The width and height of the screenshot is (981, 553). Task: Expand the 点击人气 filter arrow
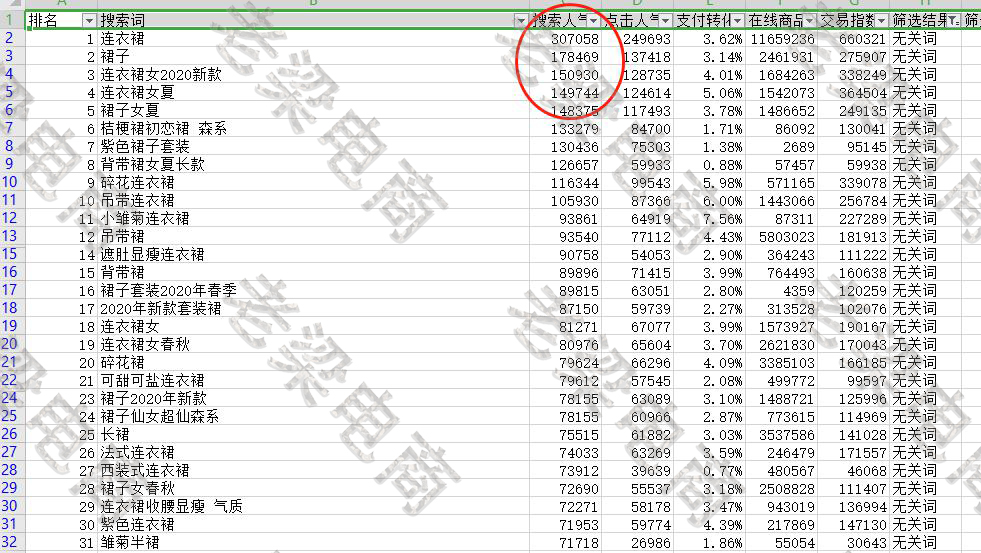click(664, 21)
